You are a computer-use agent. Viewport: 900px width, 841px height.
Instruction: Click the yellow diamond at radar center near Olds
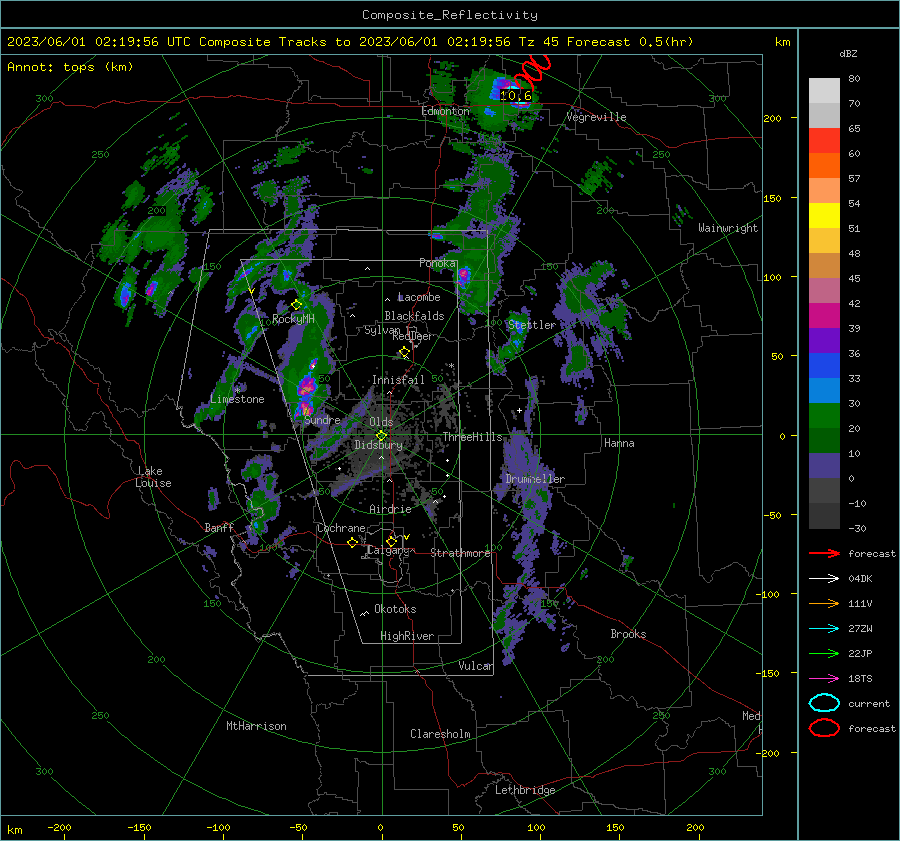point(381,436)
